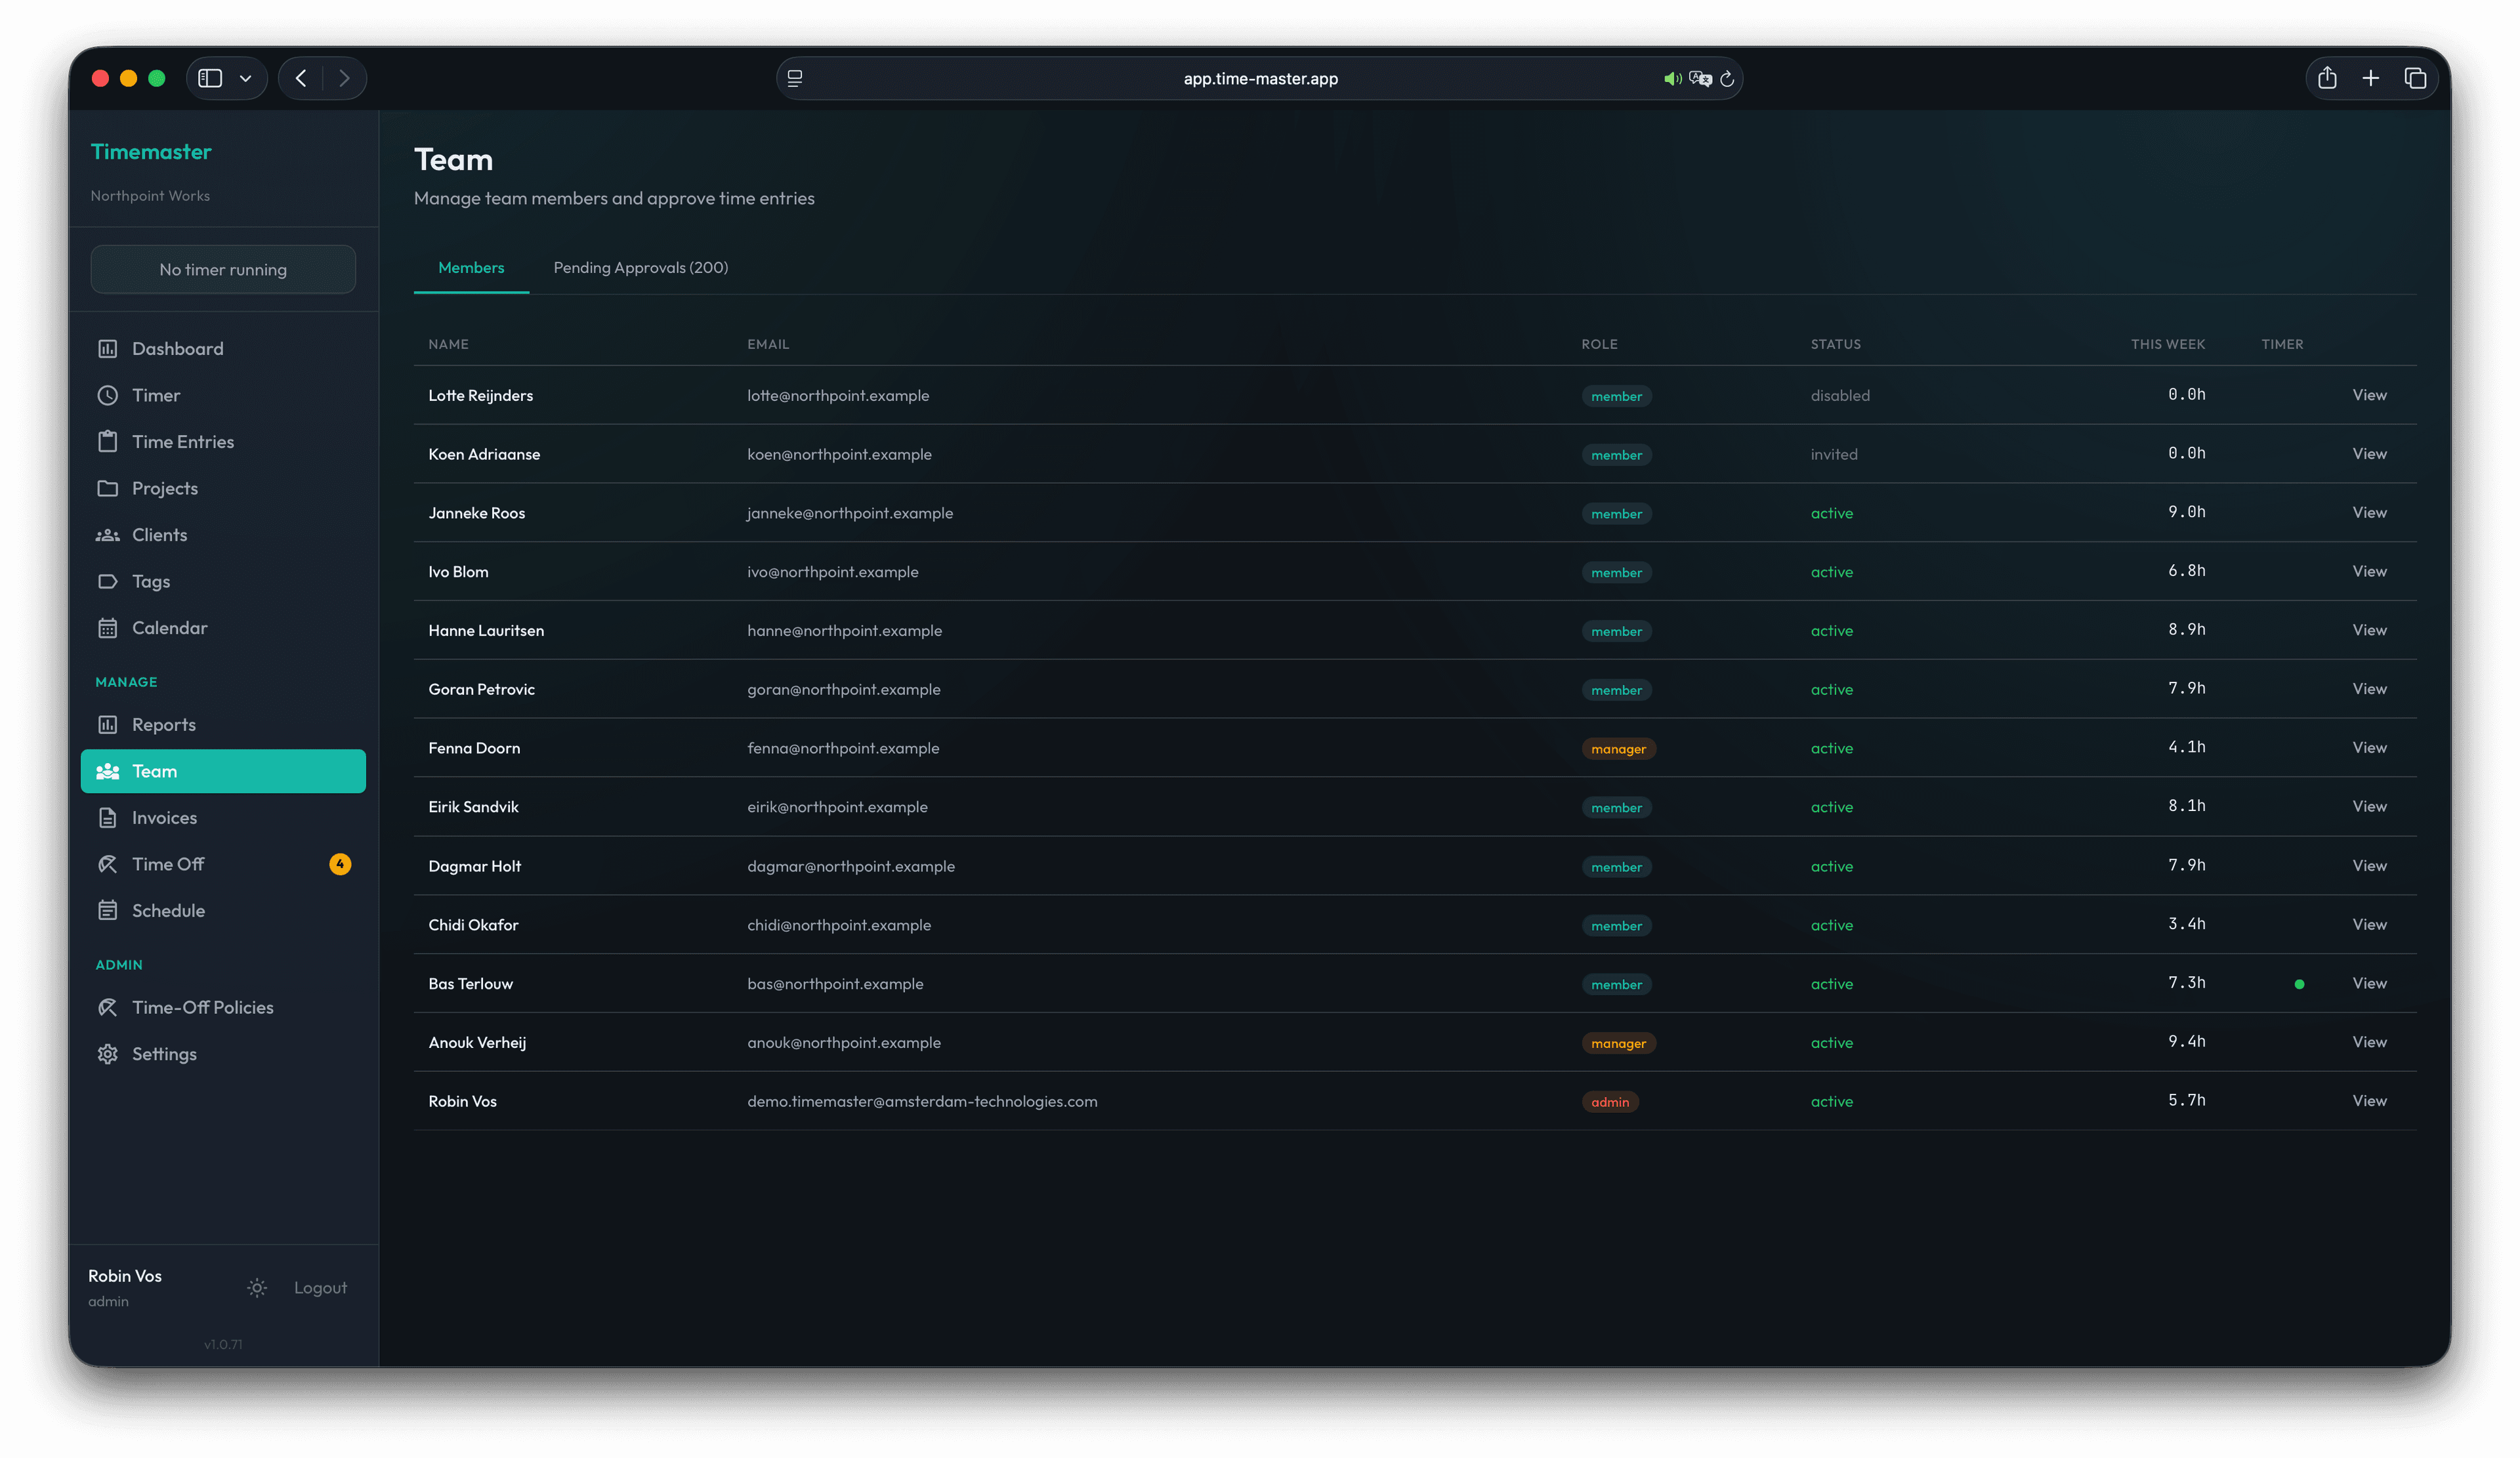This screenshot has width=2520, height=1458.
Task: Open the Reports chart icon
Action: point(107,724)
